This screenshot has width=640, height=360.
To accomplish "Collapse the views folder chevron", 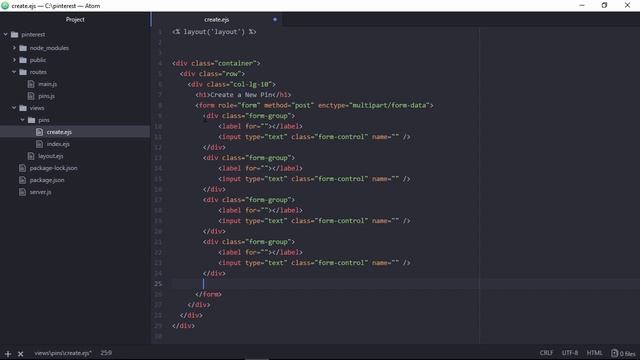I will (x=14, y=108).
